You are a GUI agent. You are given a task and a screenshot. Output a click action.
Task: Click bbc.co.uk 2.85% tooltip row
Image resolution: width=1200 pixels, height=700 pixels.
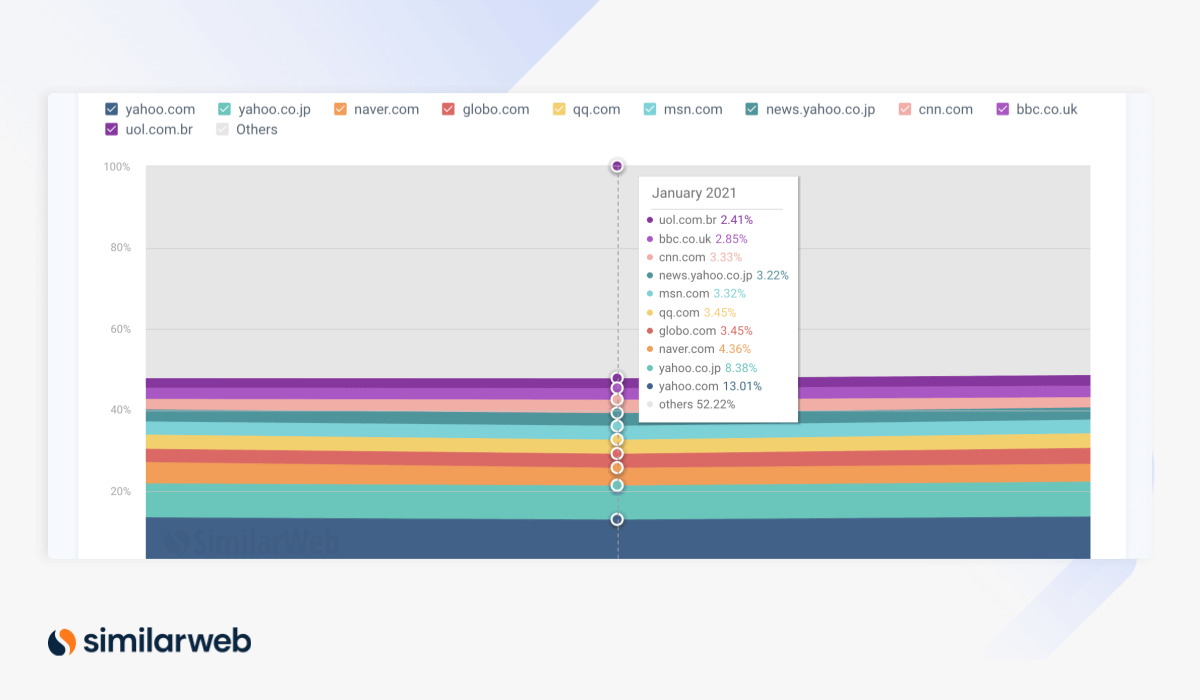[x=697, y=239]
